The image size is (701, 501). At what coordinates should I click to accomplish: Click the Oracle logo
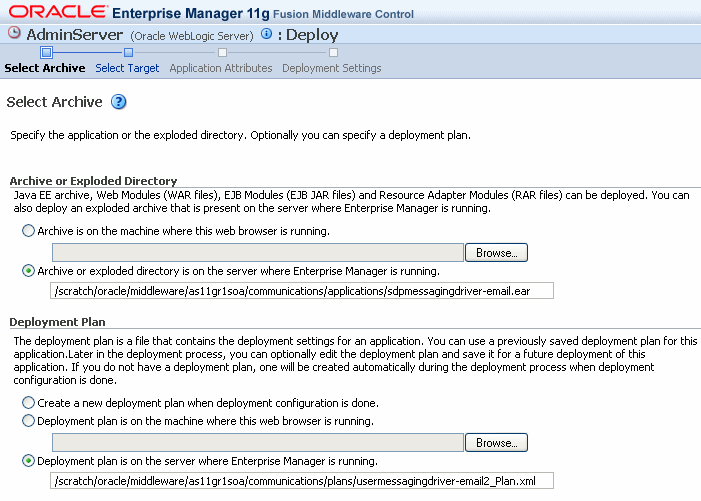pos(56,13)
